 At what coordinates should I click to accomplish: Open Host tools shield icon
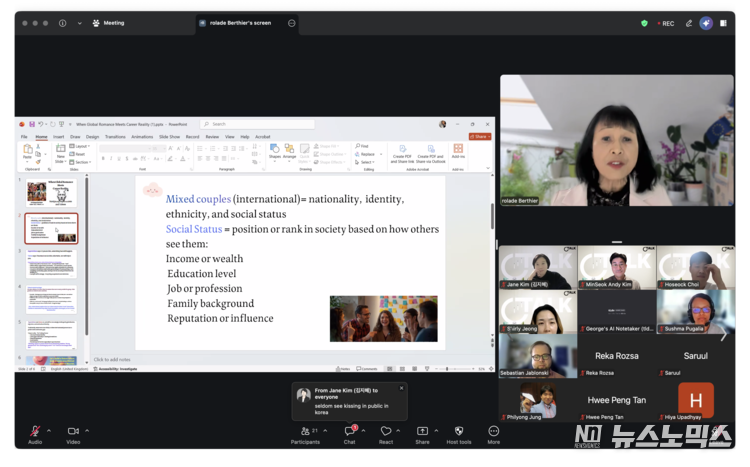(458, 431)
